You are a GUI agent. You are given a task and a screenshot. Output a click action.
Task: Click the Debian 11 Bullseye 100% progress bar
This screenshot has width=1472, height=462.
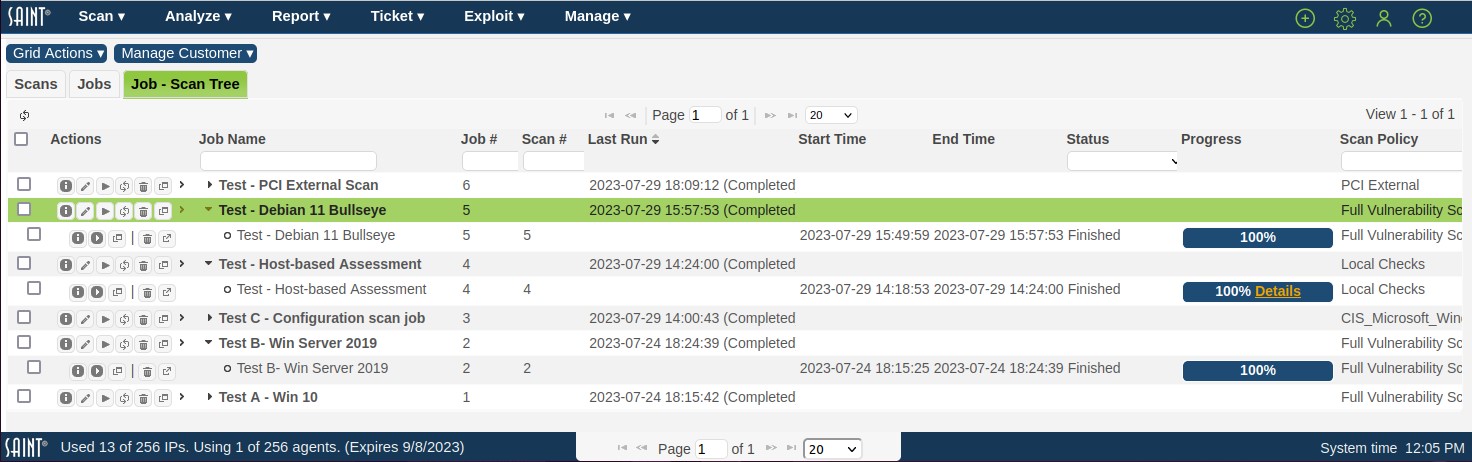[x=1257, y=237]
